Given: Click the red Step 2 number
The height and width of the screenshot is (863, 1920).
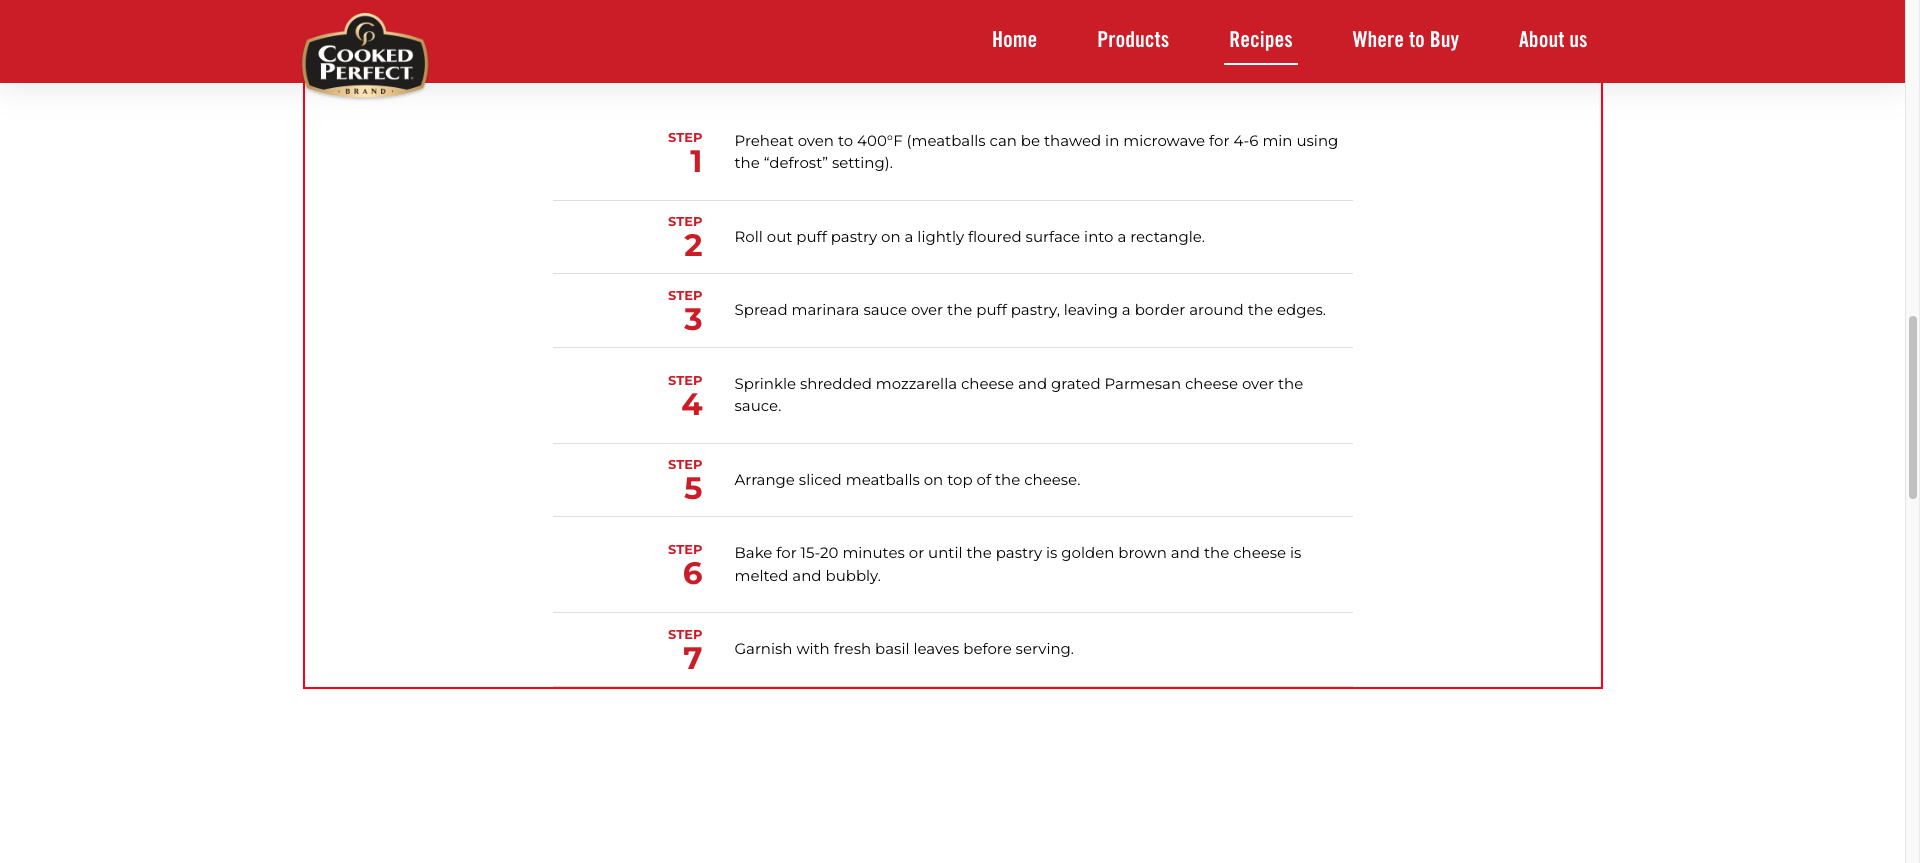Looking at the screenshot, I should [692, 246].
